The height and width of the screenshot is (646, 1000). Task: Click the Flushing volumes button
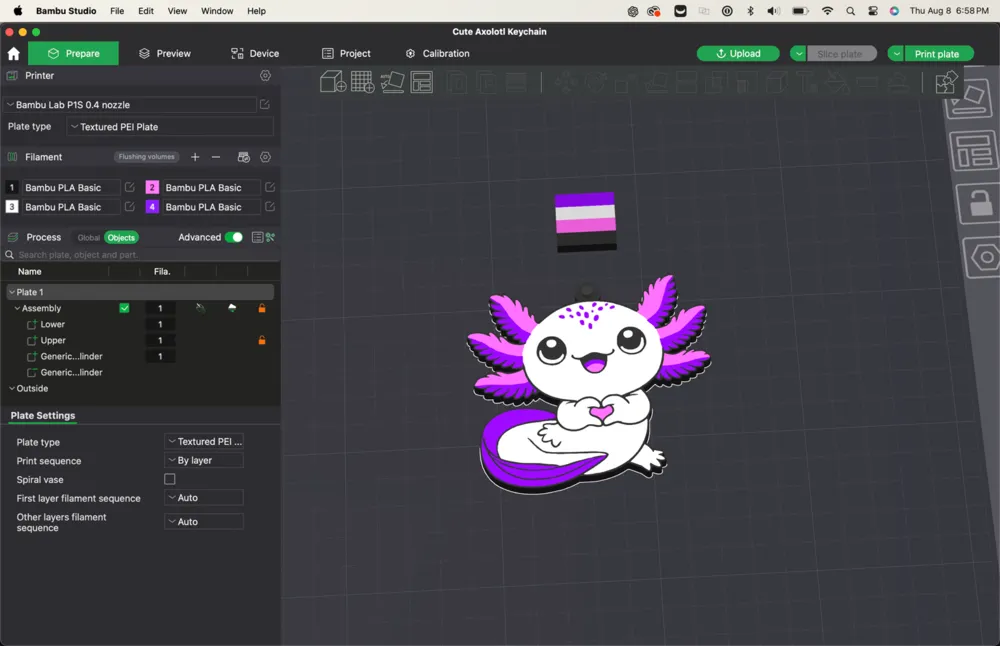[x=147, y=157]
